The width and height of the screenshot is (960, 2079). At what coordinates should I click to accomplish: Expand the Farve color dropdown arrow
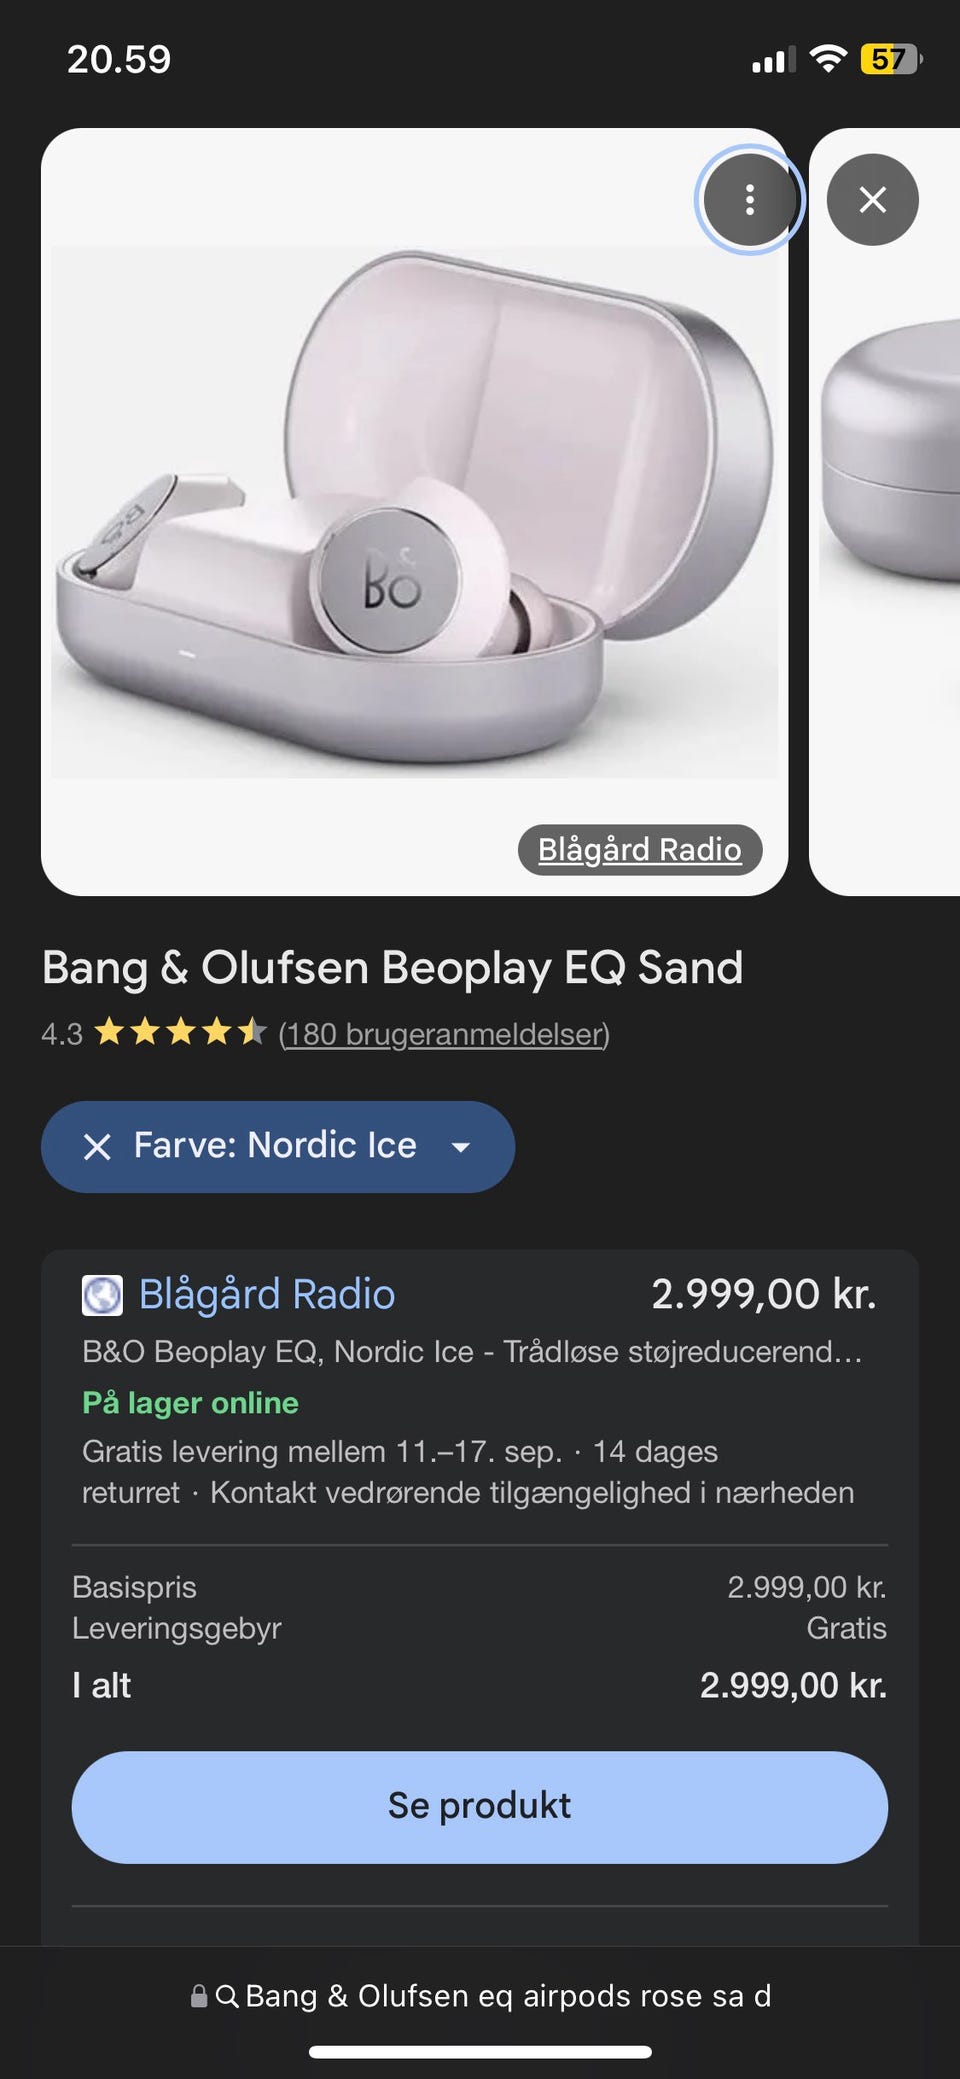point(461,1147)
